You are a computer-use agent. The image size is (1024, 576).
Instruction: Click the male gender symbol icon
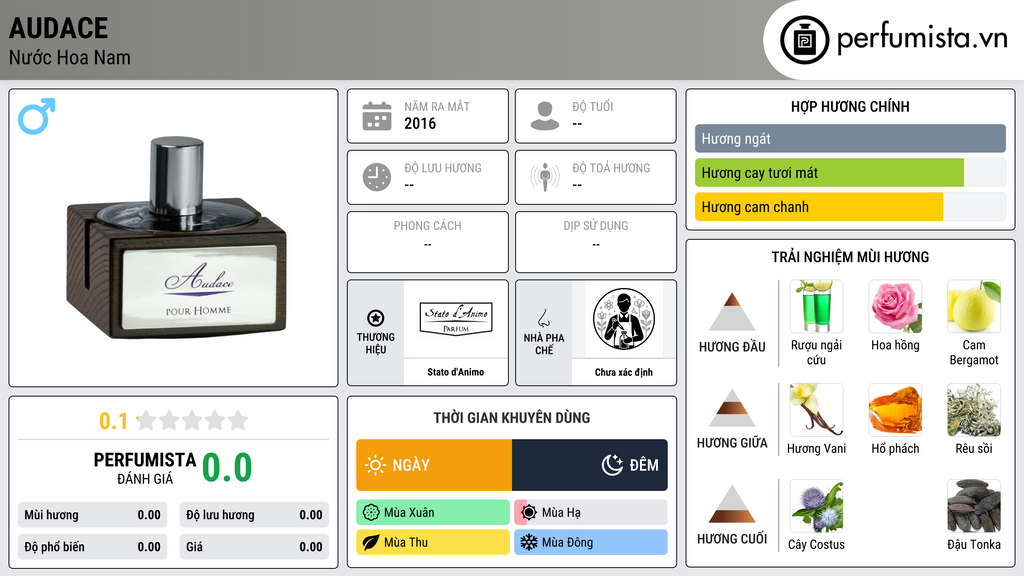37,116
